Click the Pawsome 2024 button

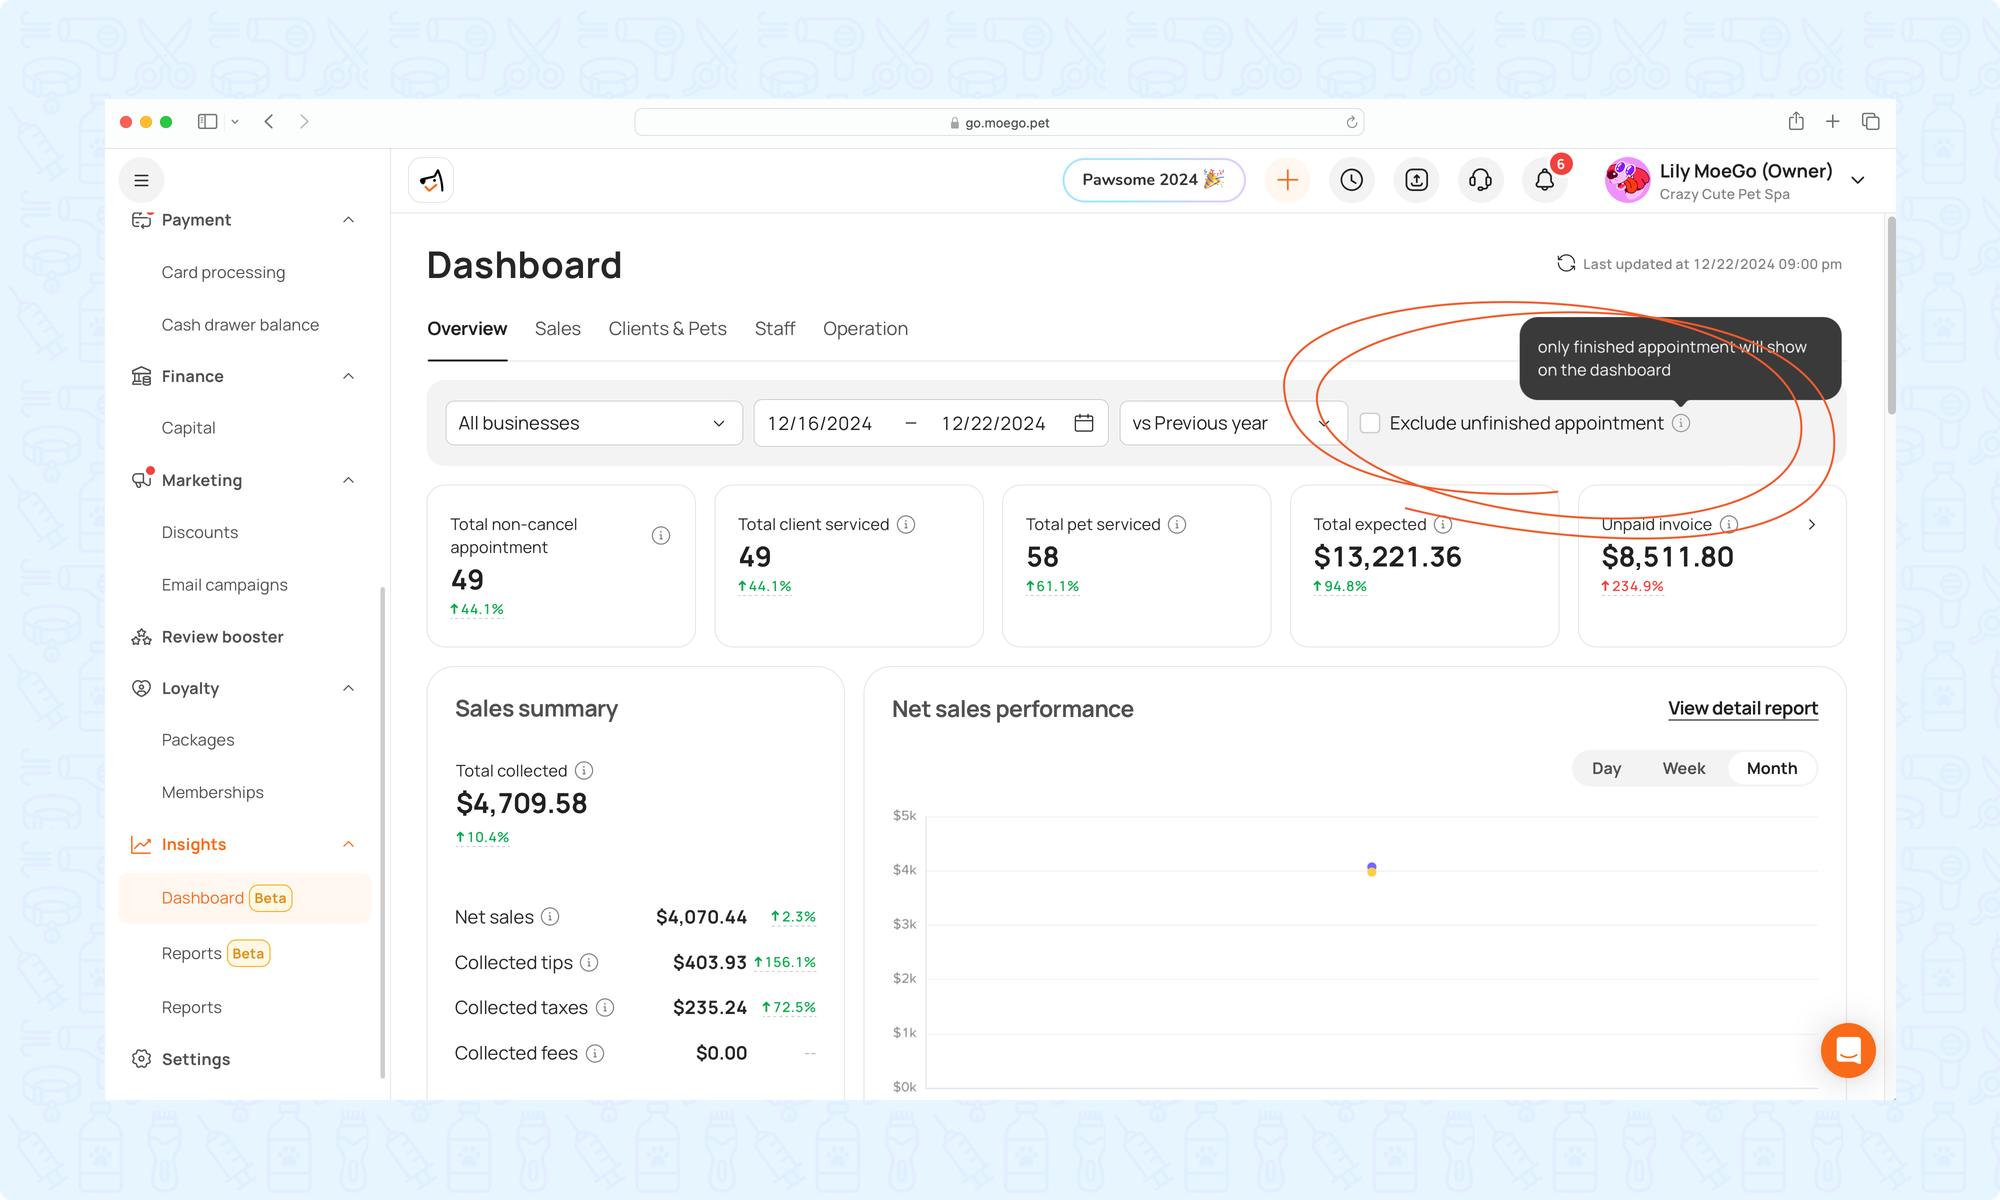pyautogui.click(x=1153, y=180)
